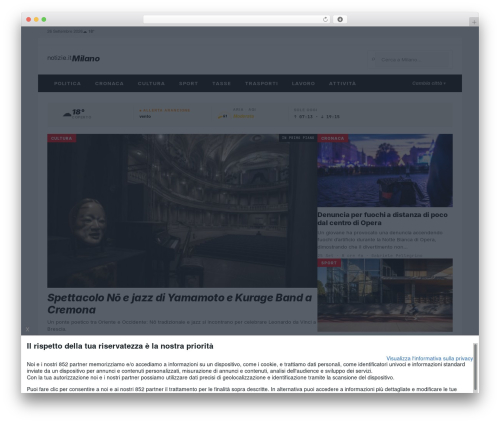
Task: Click the privacy banner heading text
Action: tap(120, 346)
